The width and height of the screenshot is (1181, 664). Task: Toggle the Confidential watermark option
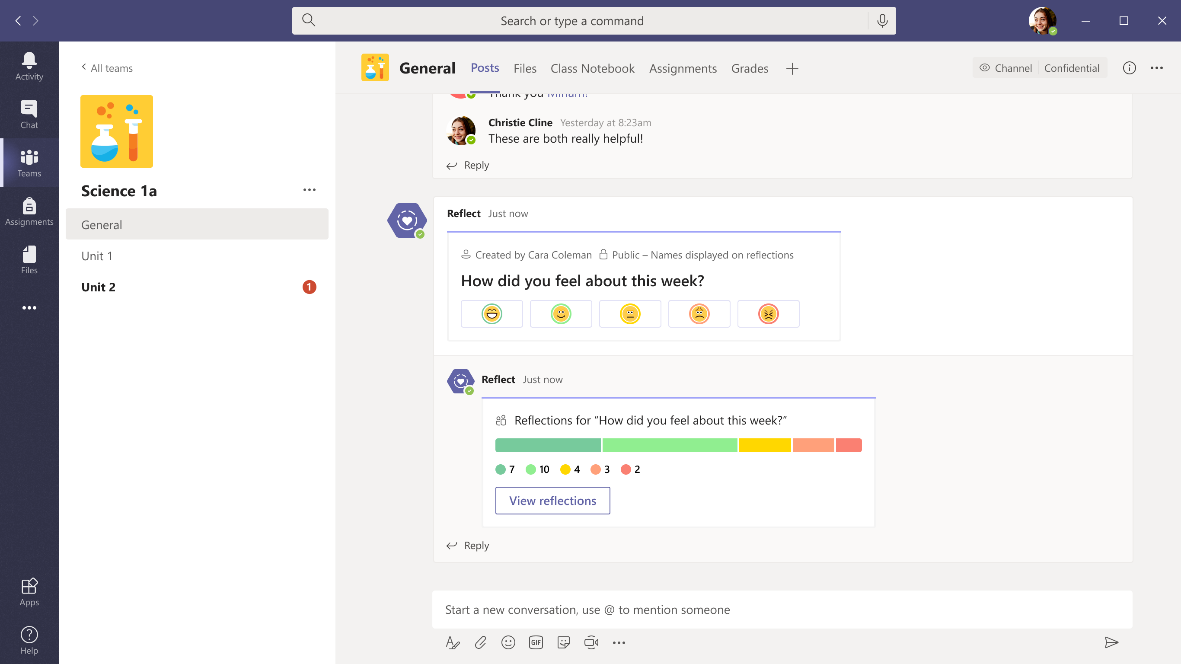tap(1071, 67)
